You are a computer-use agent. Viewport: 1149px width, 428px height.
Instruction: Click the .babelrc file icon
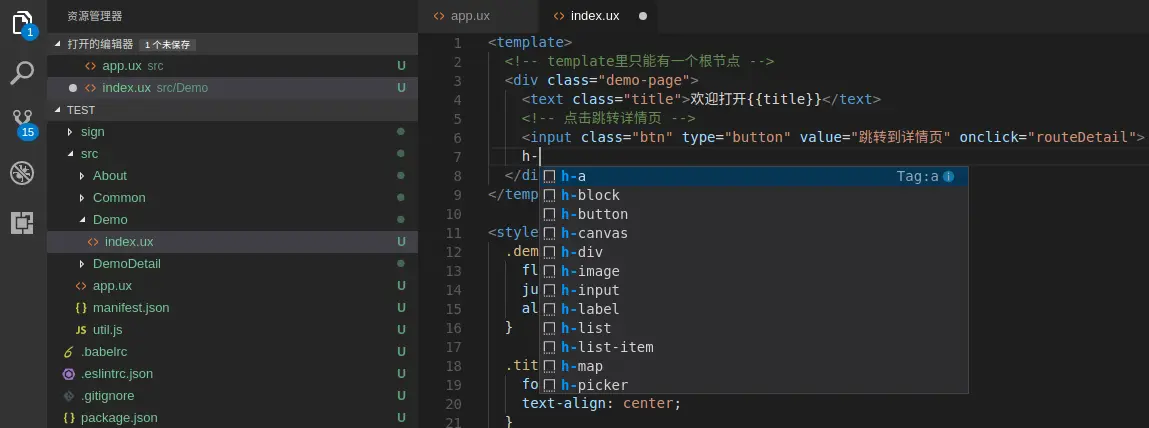tap(69, 352)
